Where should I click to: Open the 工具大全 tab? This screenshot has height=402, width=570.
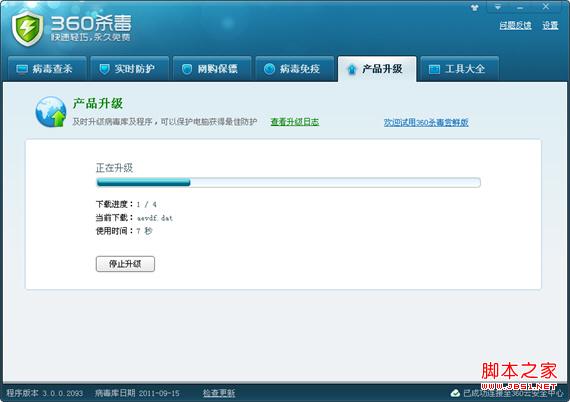tap(459, 69)
